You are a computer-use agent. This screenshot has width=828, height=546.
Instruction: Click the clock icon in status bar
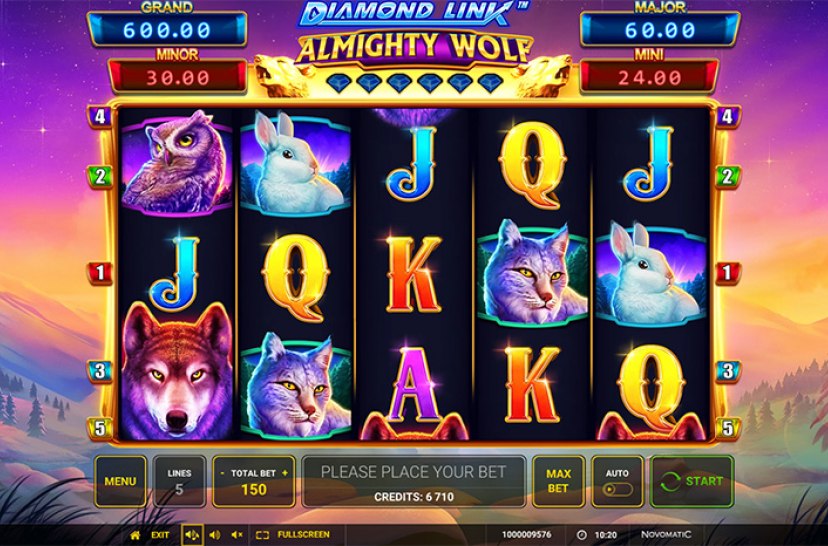point(581,535)
